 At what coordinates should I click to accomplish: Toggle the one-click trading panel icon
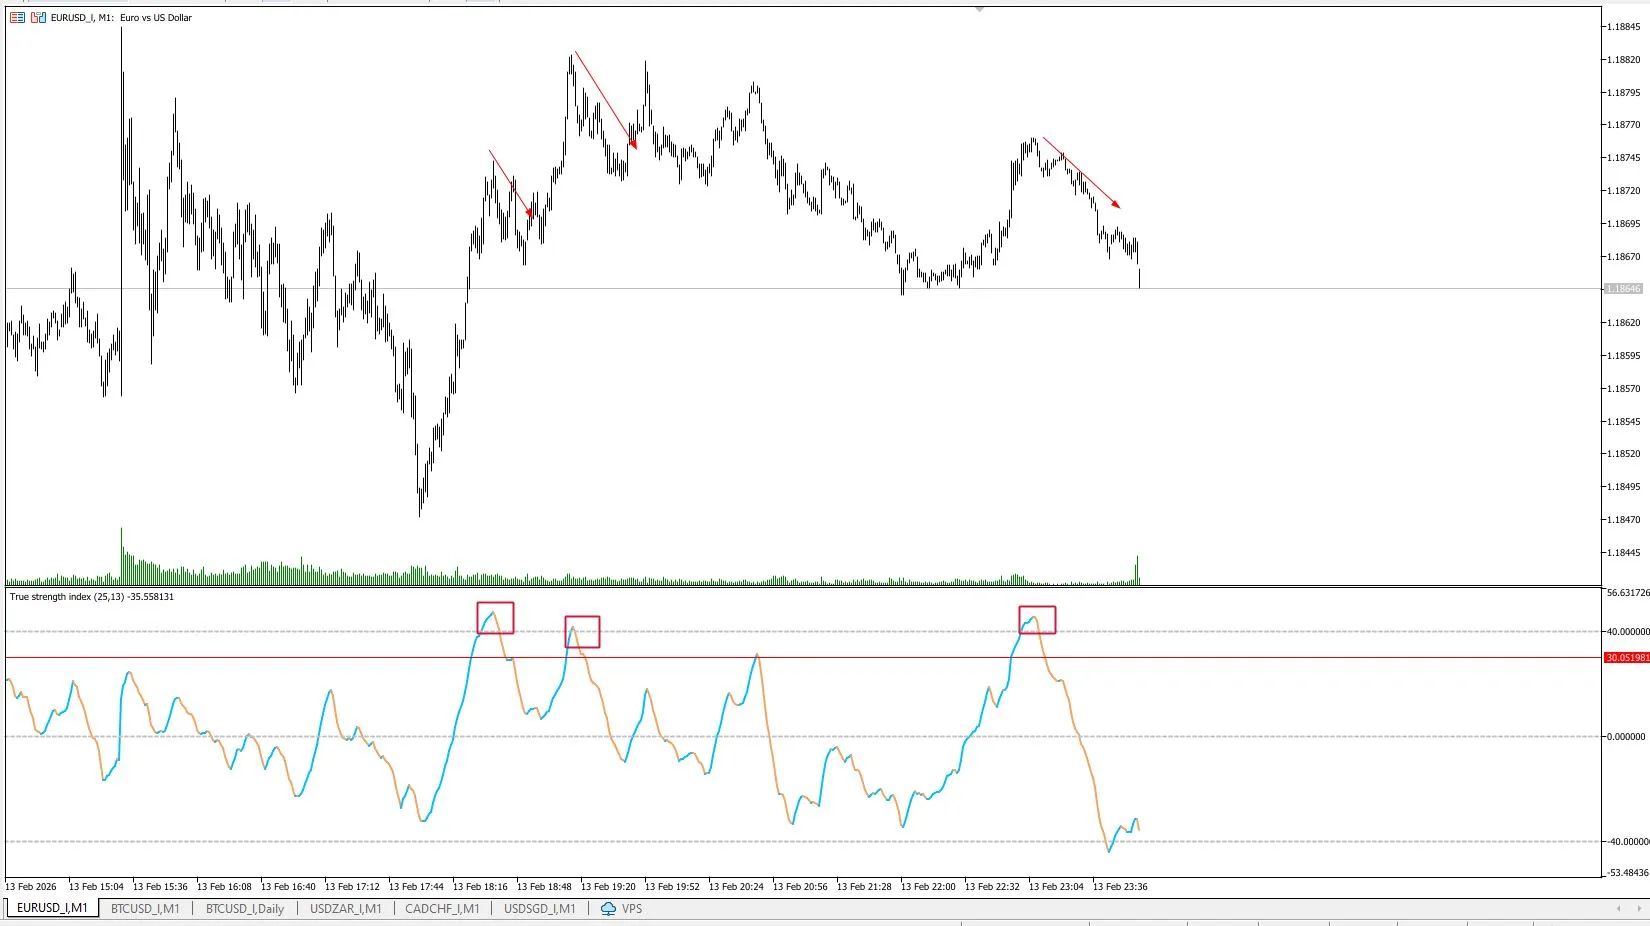(38, 18)
